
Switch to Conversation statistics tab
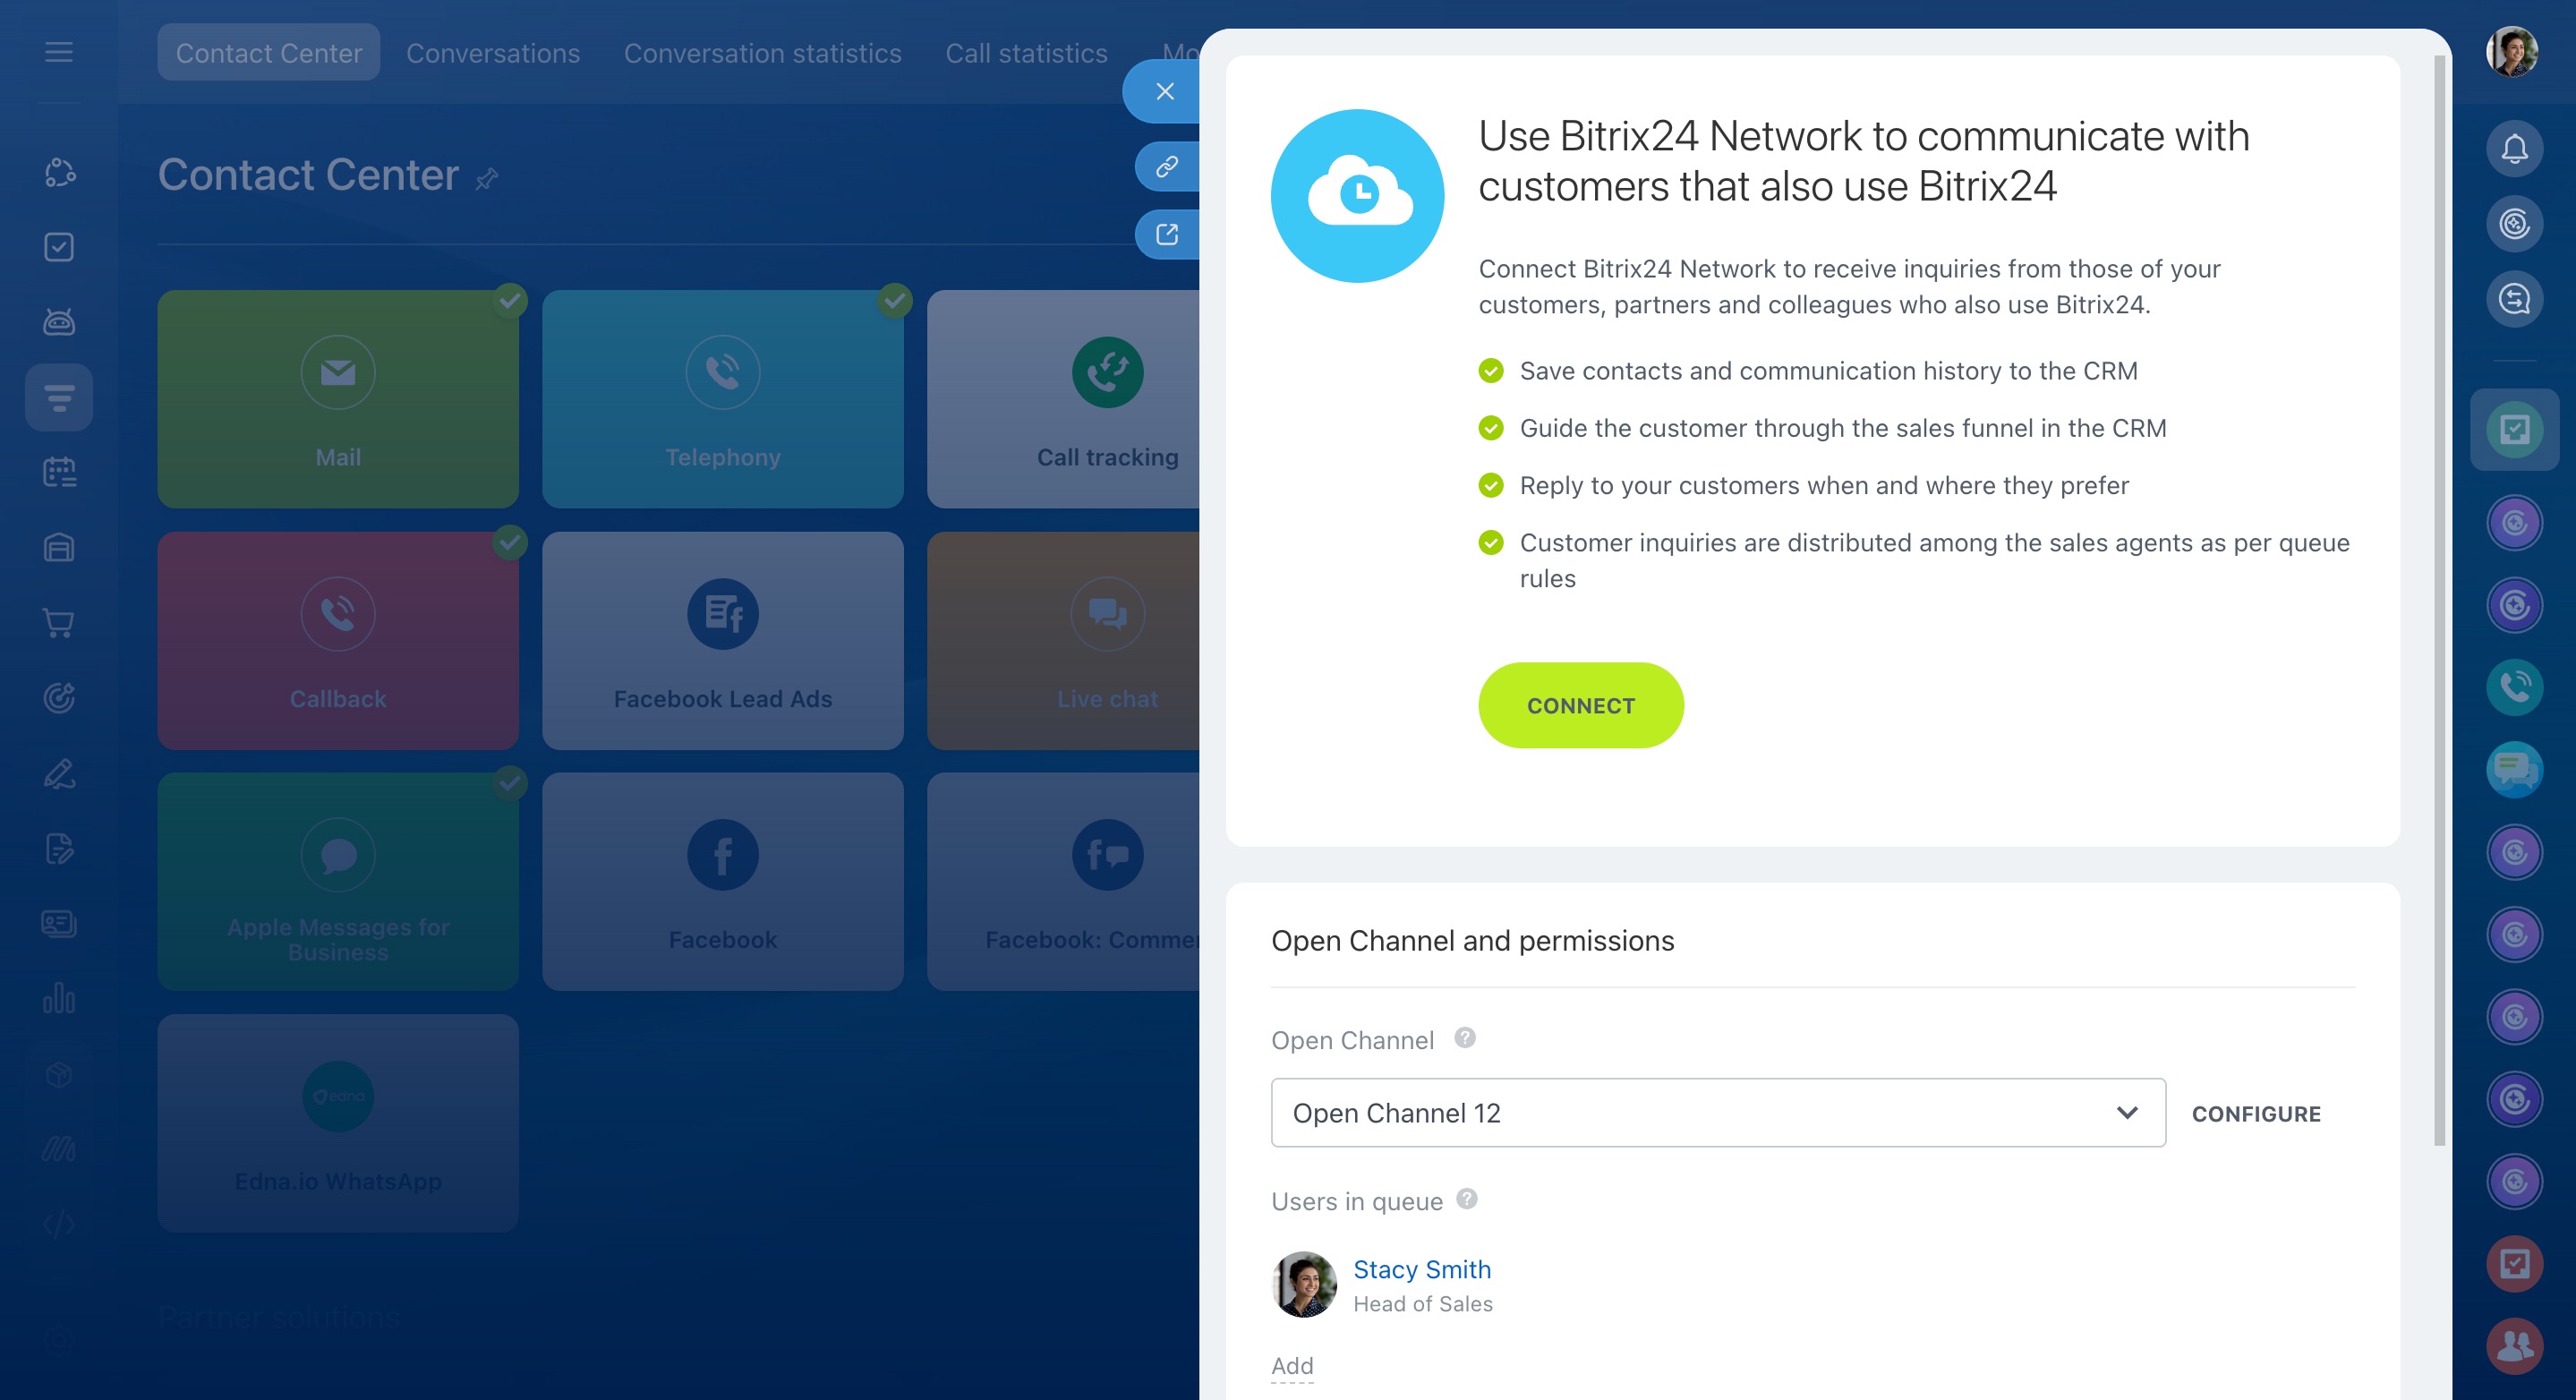click(762, 53)
